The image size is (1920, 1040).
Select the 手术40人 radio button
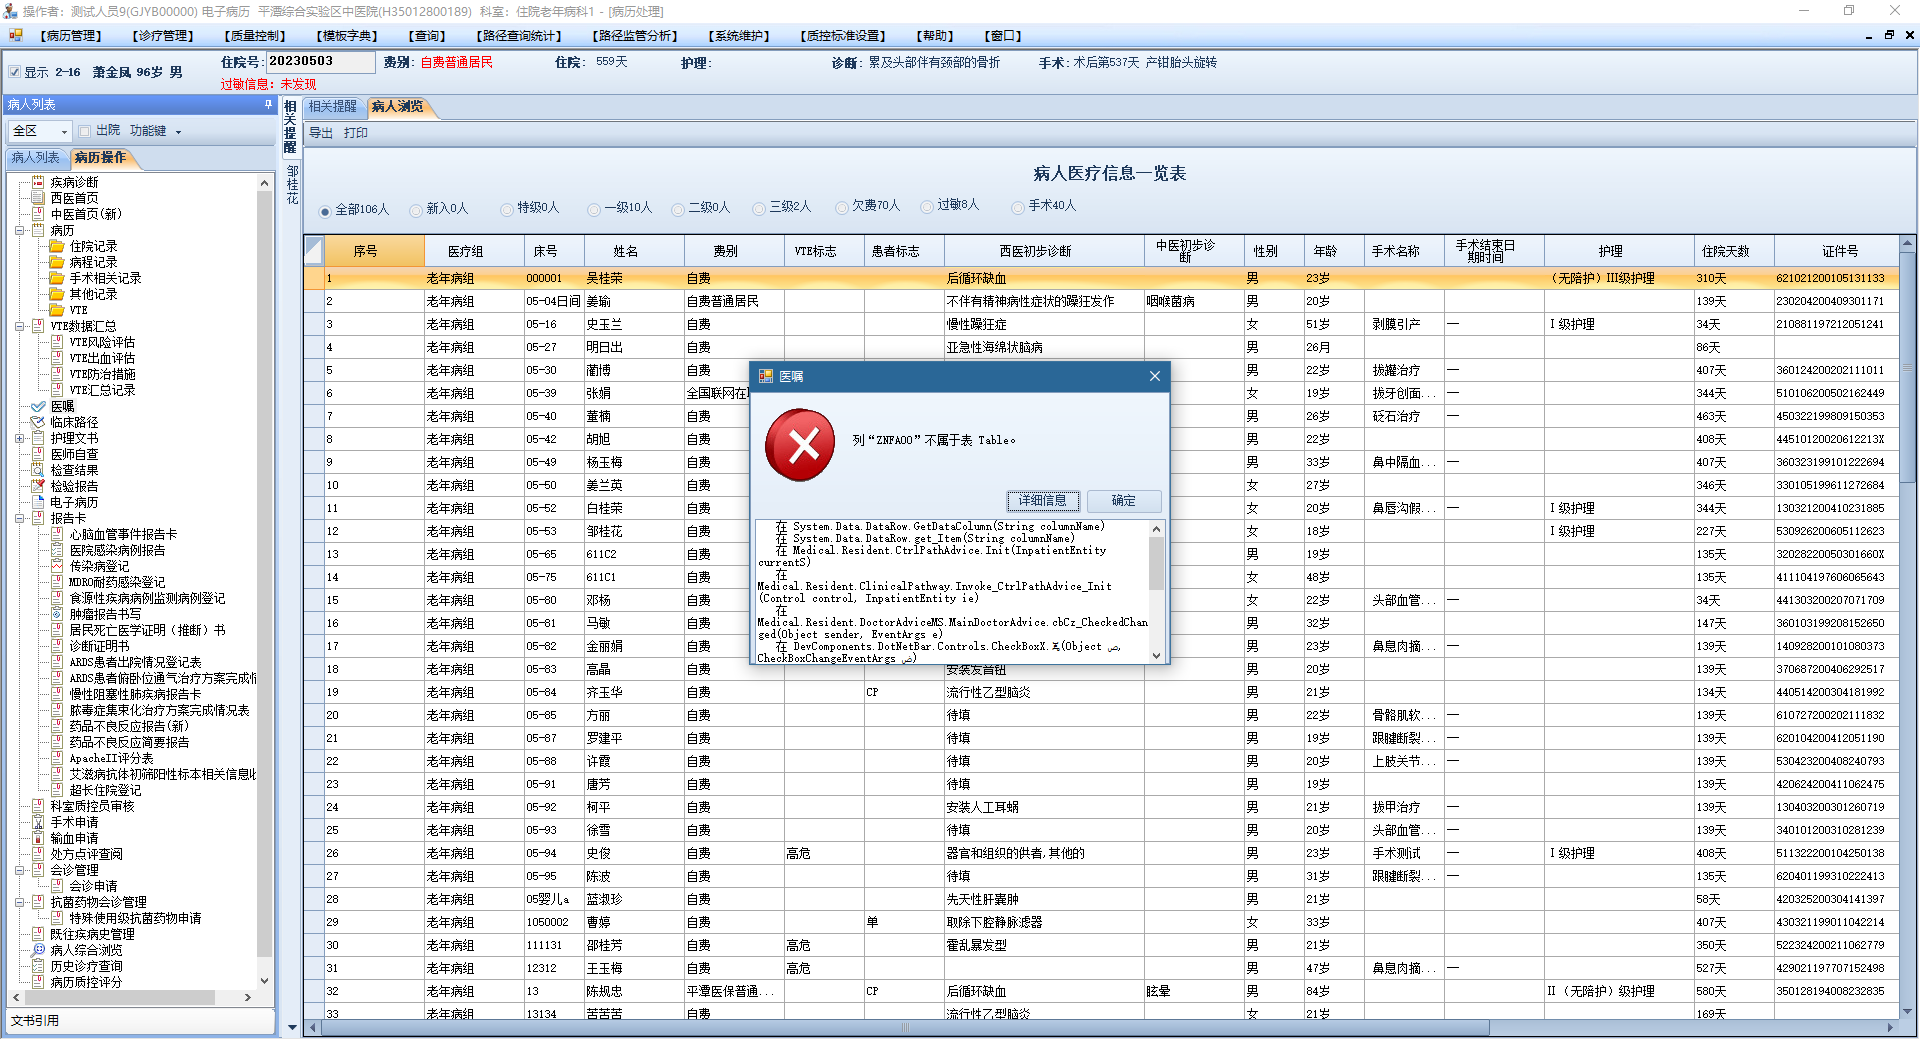click(x=1018, y=207)
